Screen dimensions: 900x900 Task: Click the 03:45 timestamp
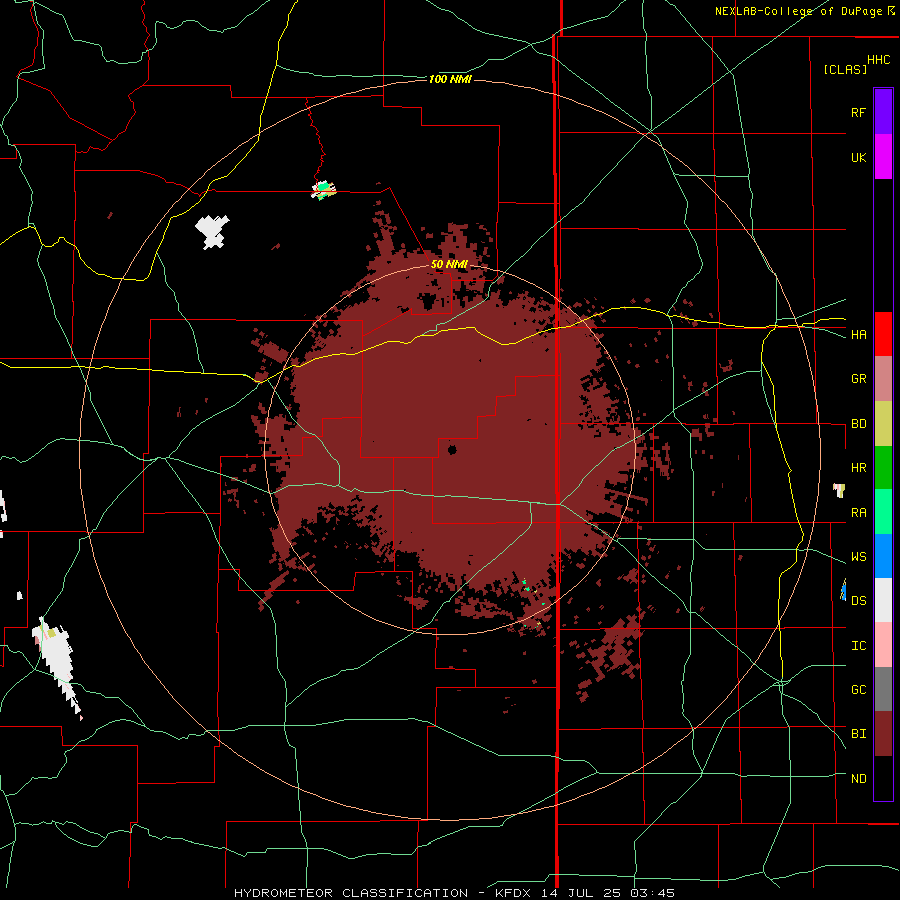(x=651, y=893)
